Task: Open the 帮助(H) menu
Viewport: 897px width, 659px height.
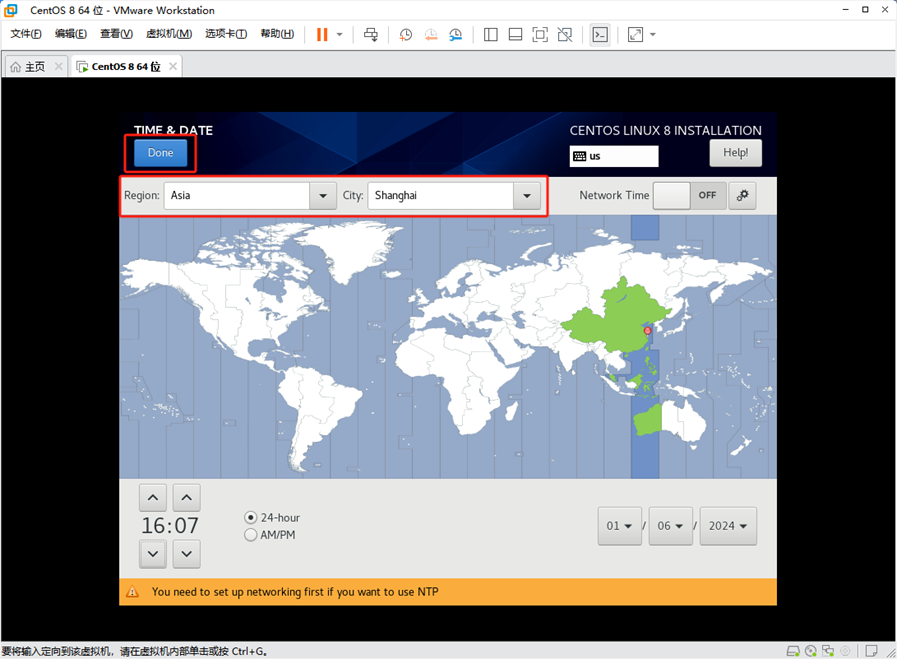Action: tap(277, 34)
